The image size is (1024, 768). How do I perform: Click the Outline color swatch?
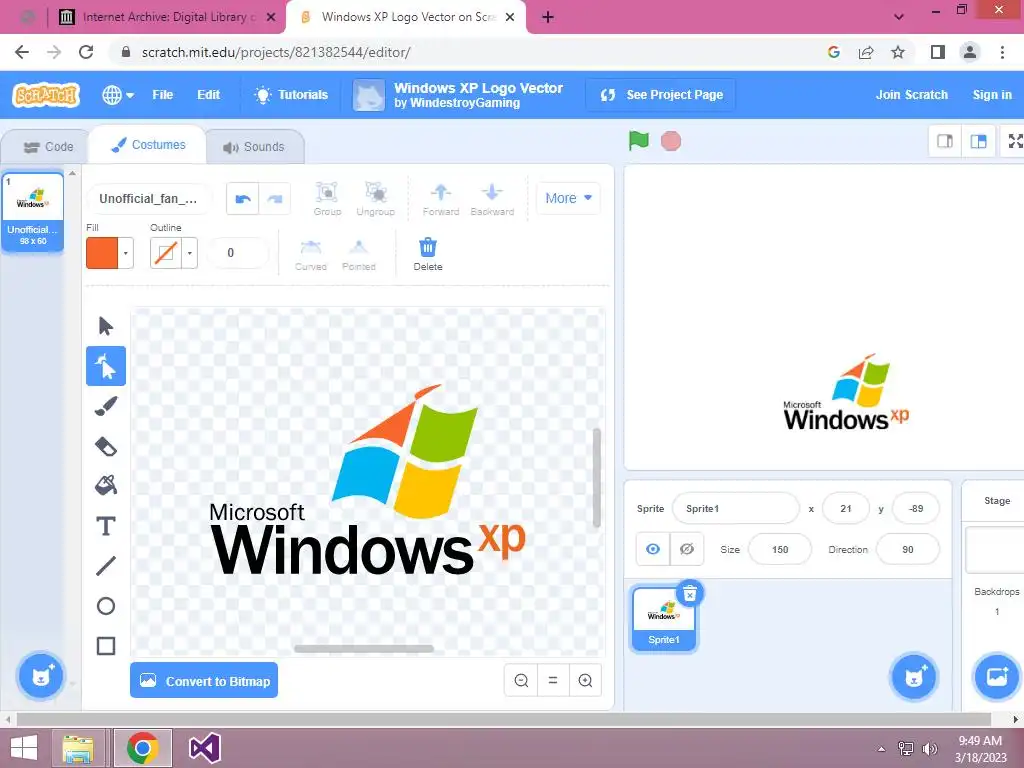coord(166,253)
